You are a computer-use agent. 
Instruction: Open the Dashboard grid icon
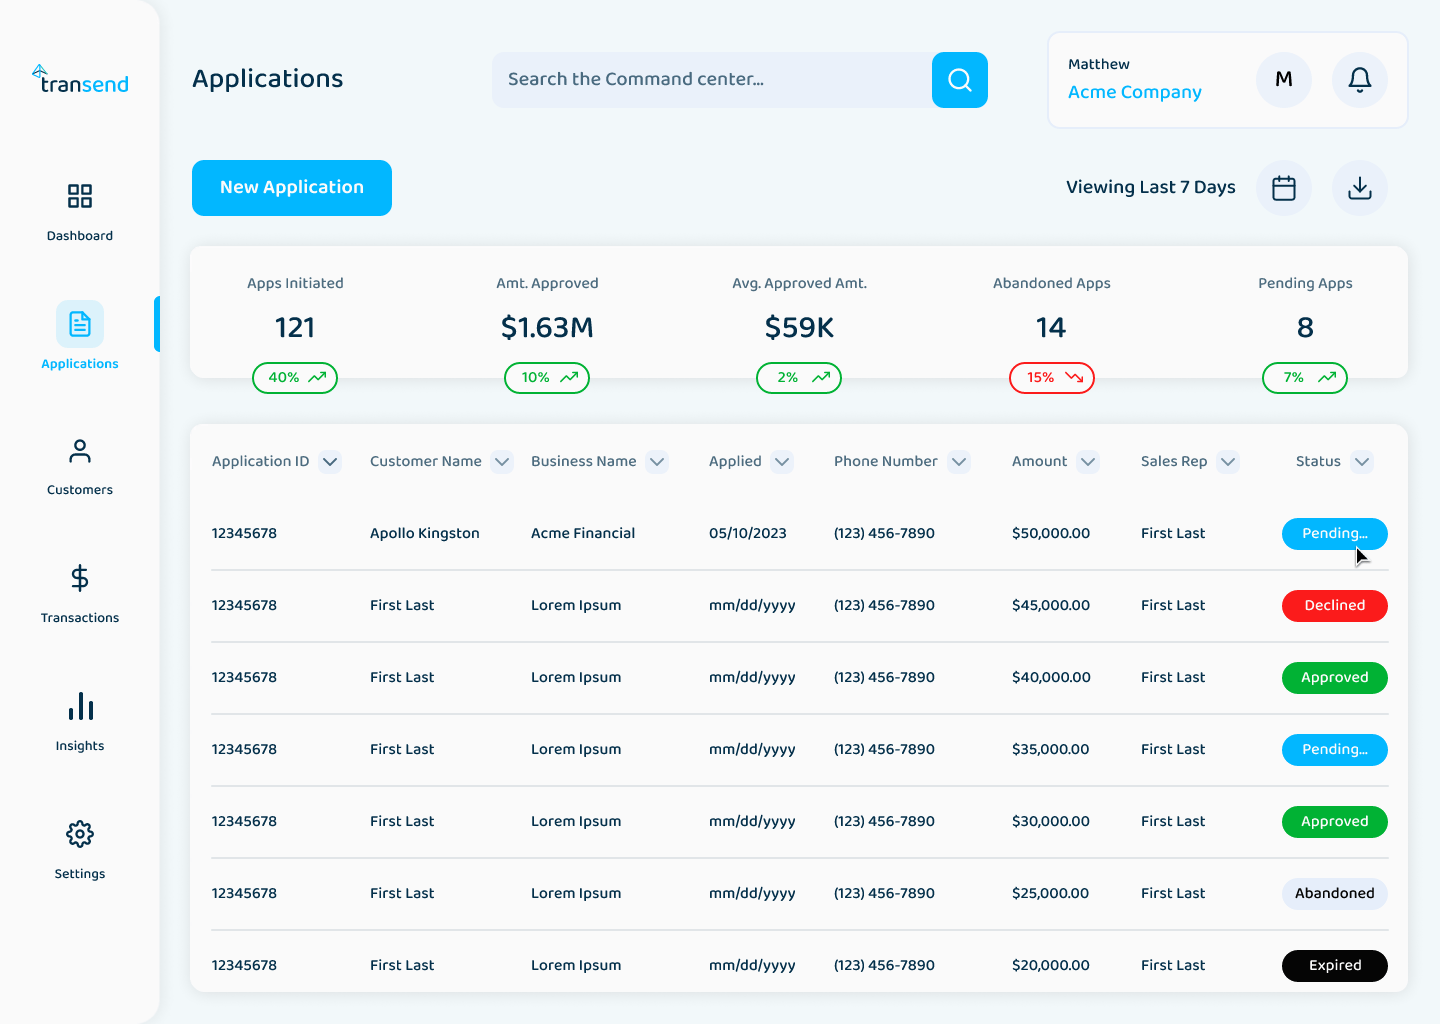(x=80, y=195)
